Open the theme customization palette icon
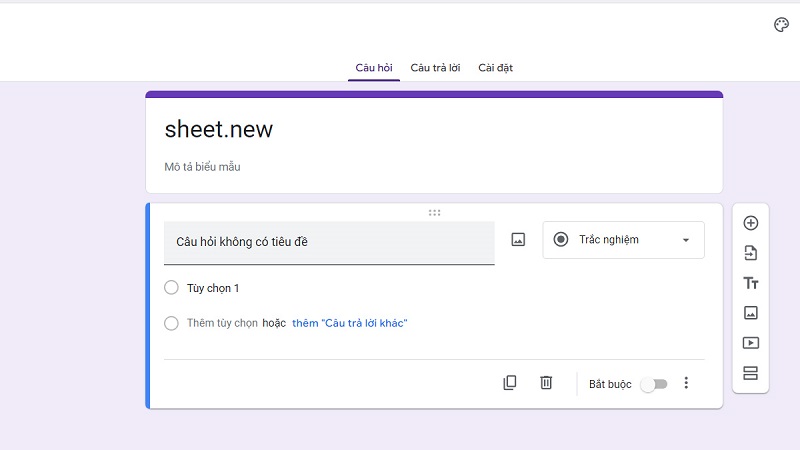800x450 pixels. click(x=781, y=24)
